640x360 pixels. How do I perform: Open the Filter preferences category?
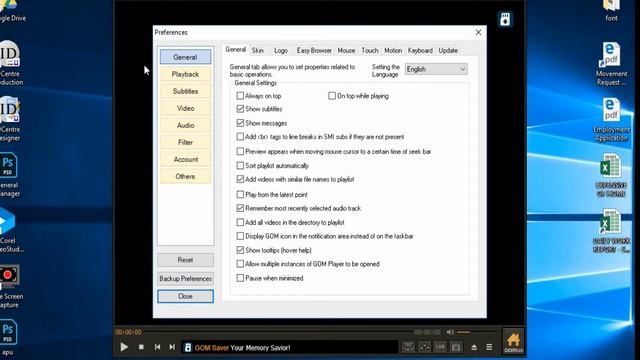185,142
